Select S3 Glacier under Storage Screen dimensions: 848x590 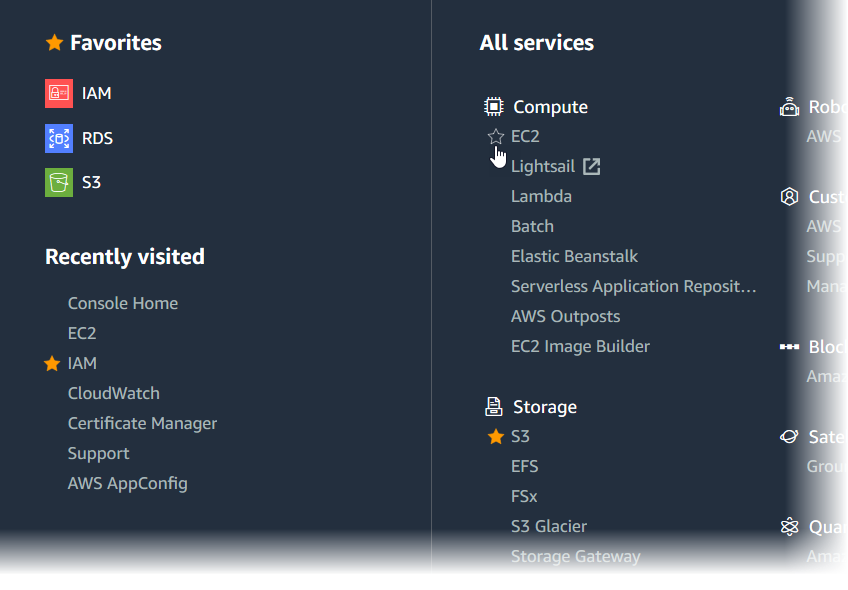point(549,527)
